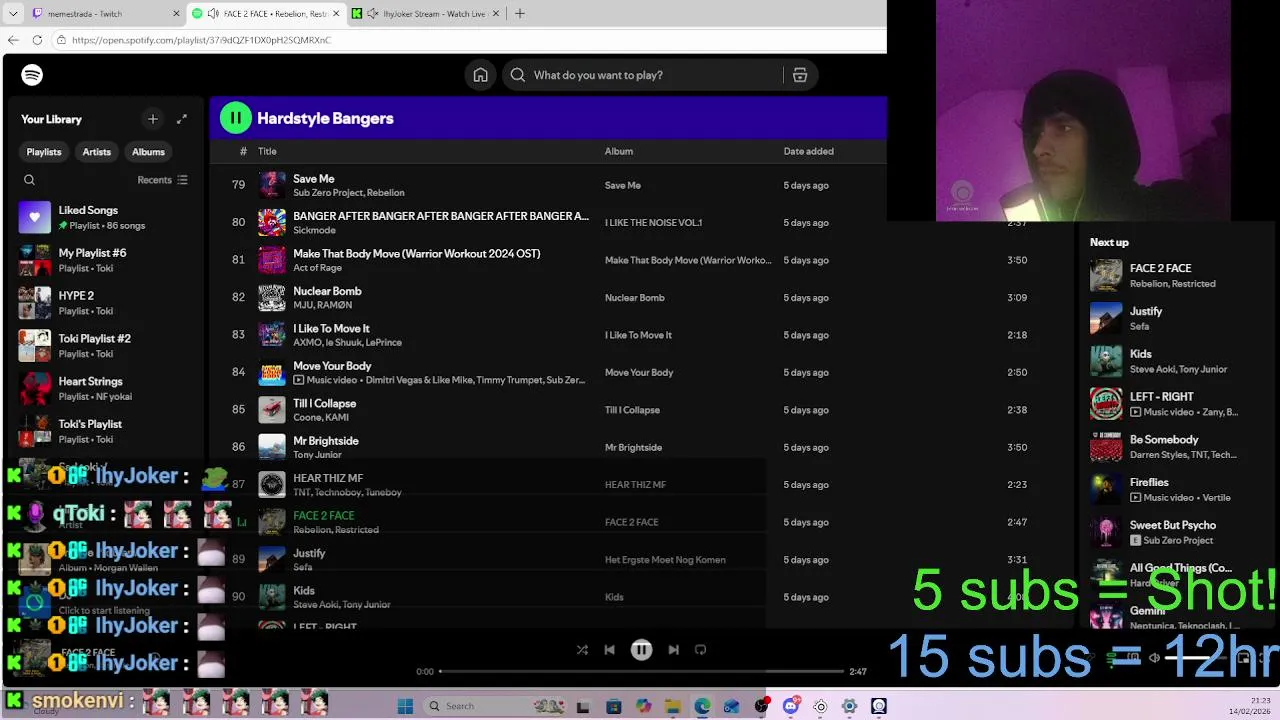Create new playlist with plus icon

(153, 119)
